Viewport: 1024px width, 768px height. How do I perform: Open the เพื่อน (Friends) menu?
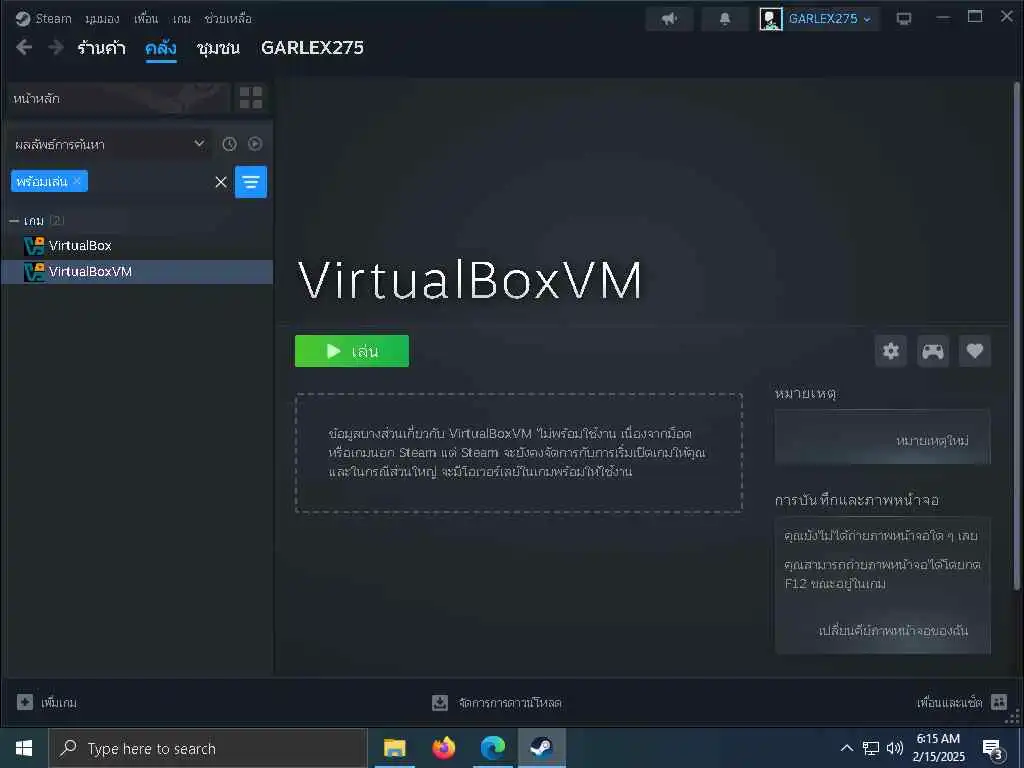point(146,18)
